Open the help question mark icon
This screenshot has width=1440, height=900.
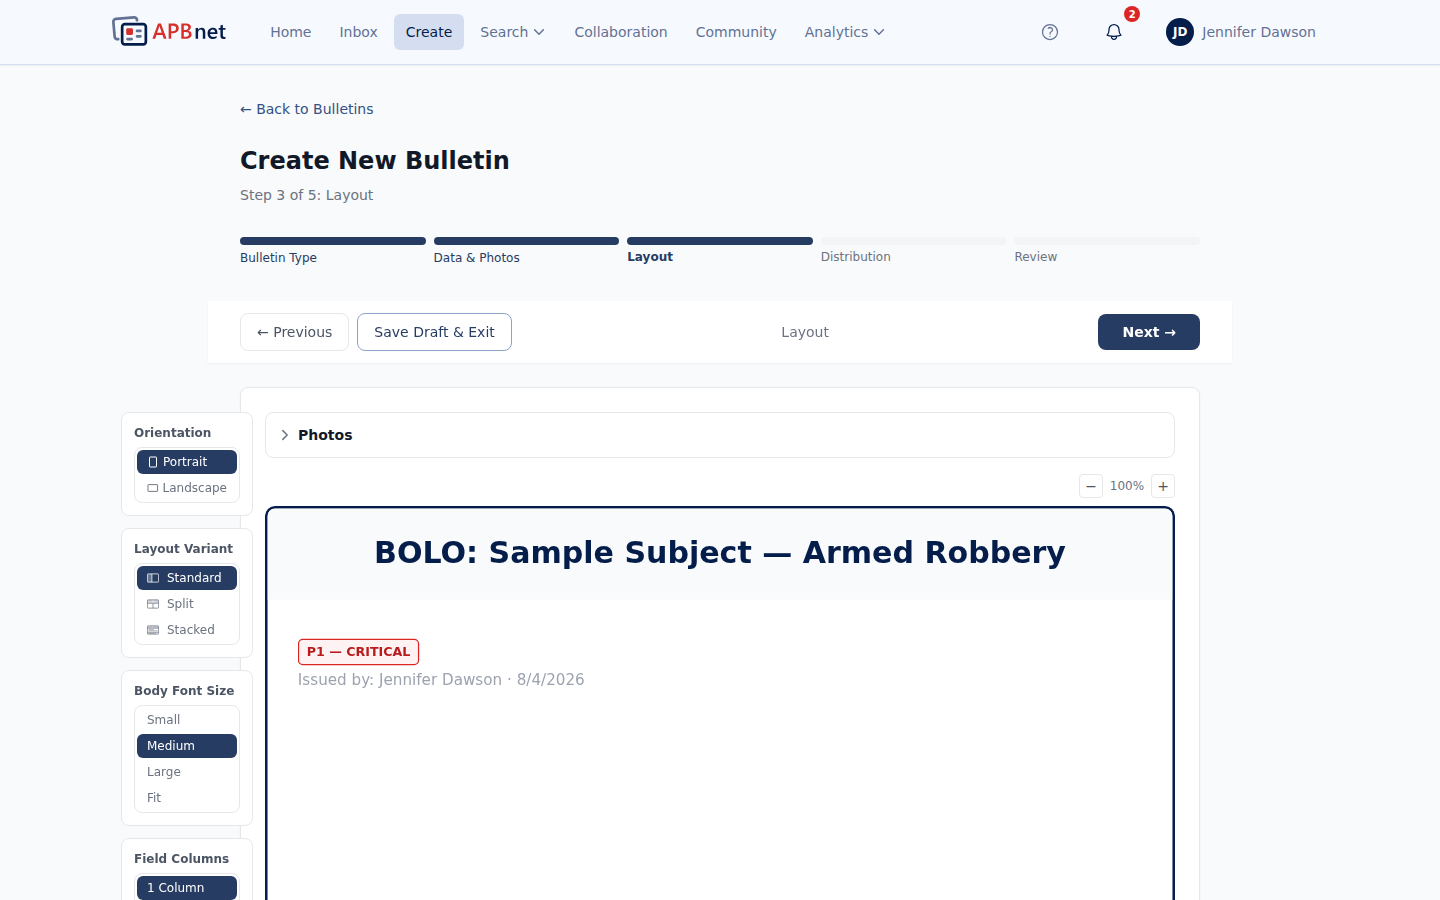point(1050,32)
